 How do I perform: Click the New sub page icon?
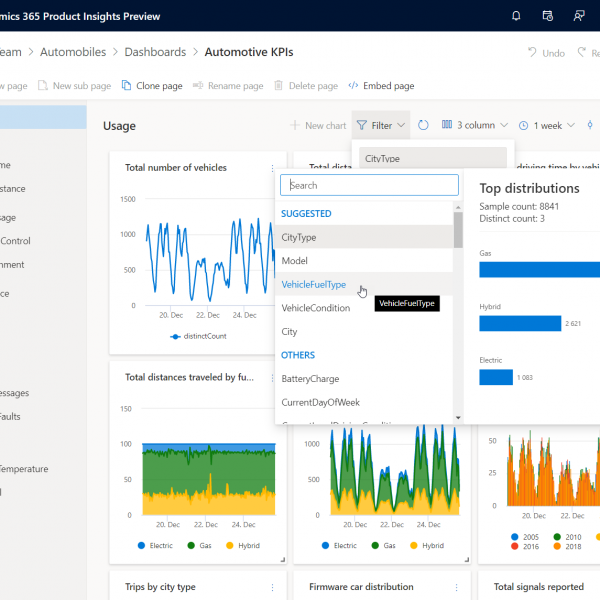tap(42, 85)
